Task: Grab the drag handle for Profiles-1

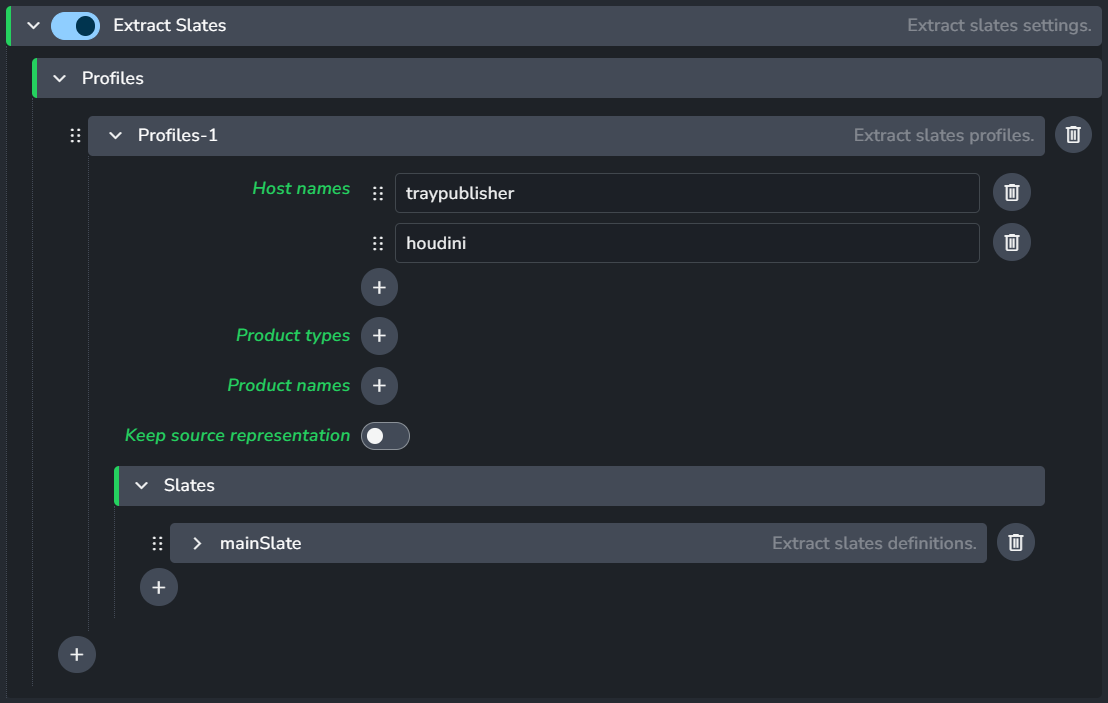Action: point(75,135)
